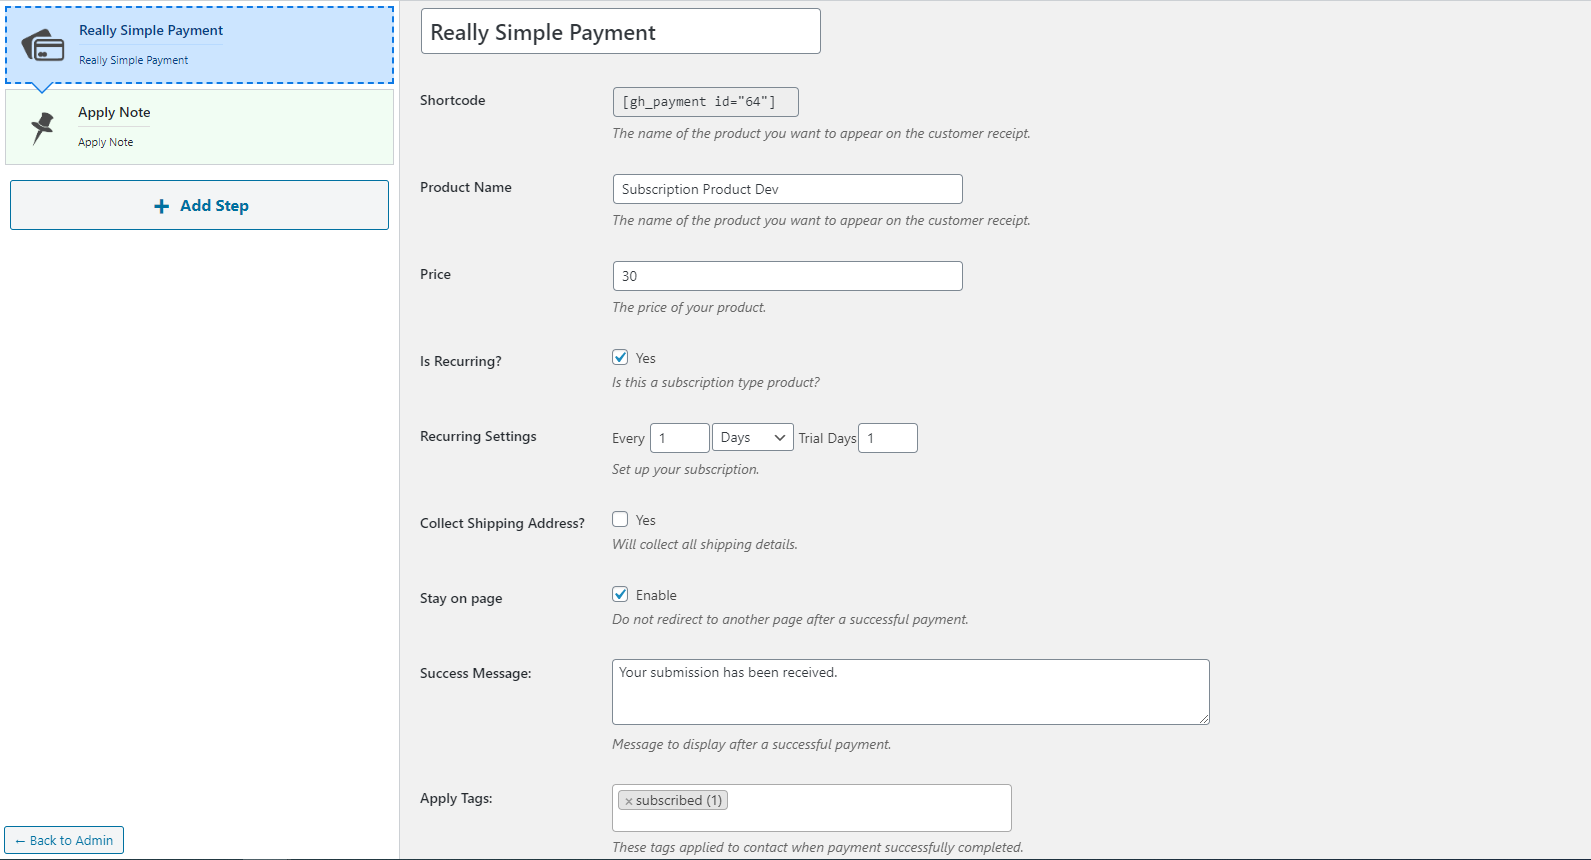Click the plus icon on Add Step
This screenshot has width=1591, height=860.
[161, 206]
